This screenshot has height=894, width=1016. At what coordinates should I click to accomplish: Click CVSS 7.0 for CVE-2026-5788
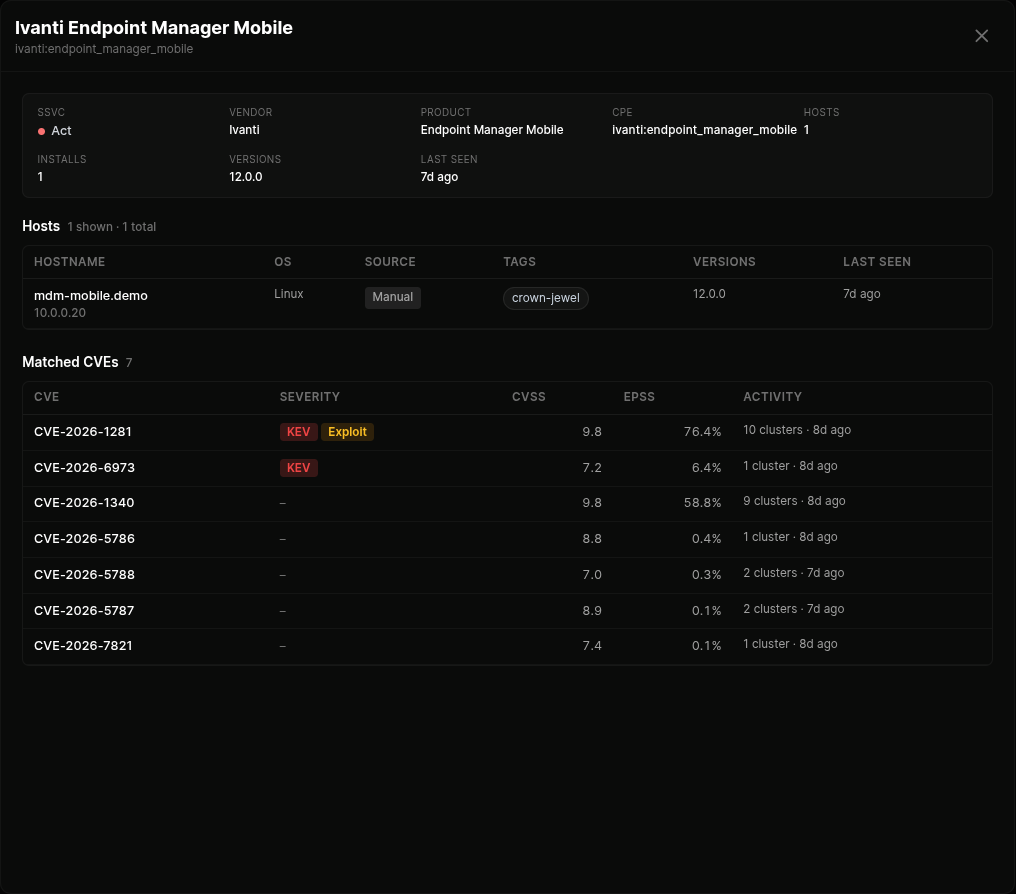[592, 575]
